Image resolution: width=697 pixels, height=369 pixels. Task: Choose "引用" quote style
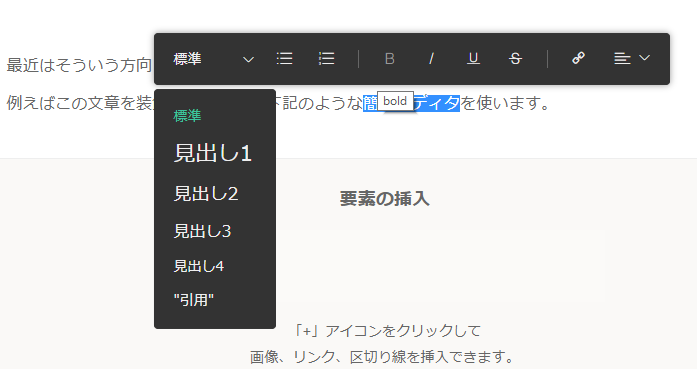coord(193,300)
